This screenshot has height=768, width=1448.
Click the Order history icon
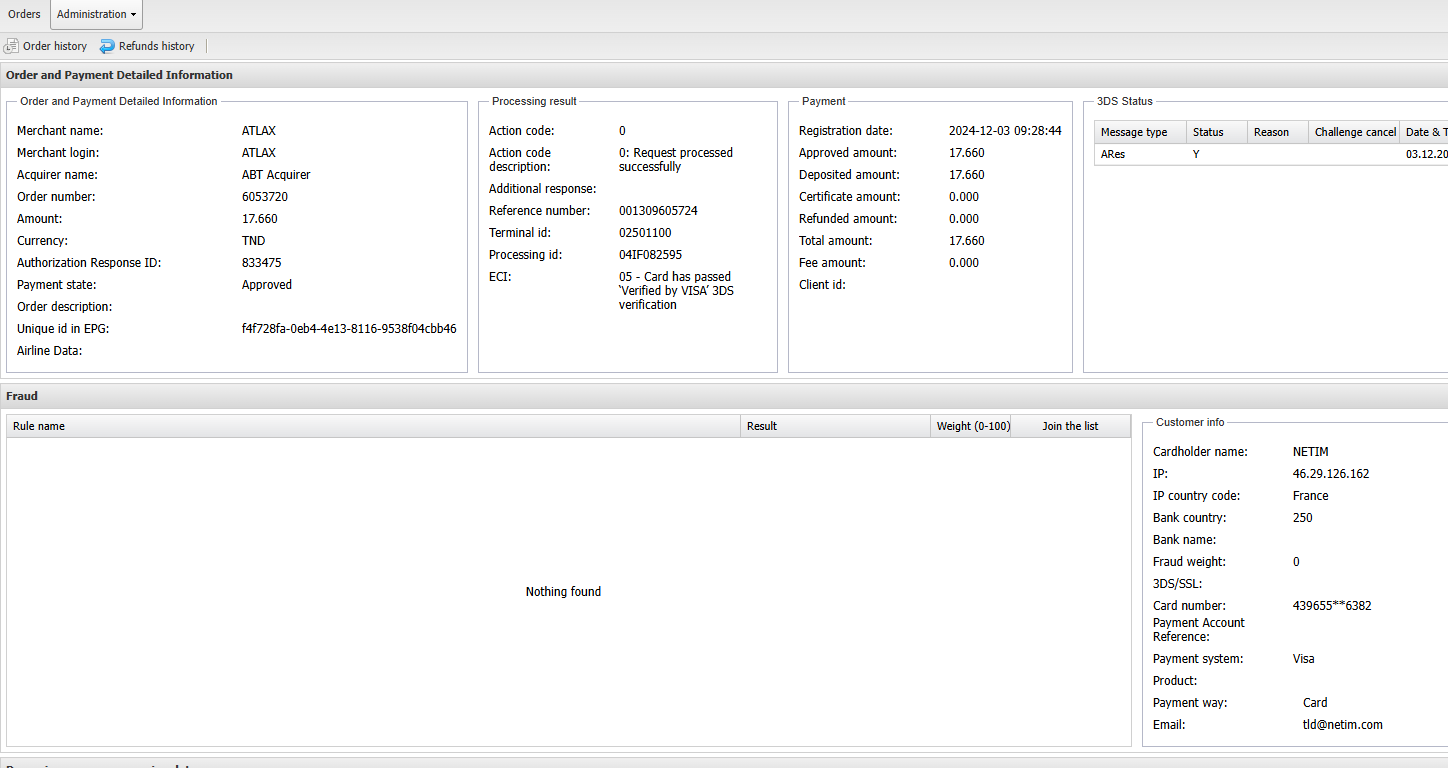pyautogui.click(x=11, y=46)
